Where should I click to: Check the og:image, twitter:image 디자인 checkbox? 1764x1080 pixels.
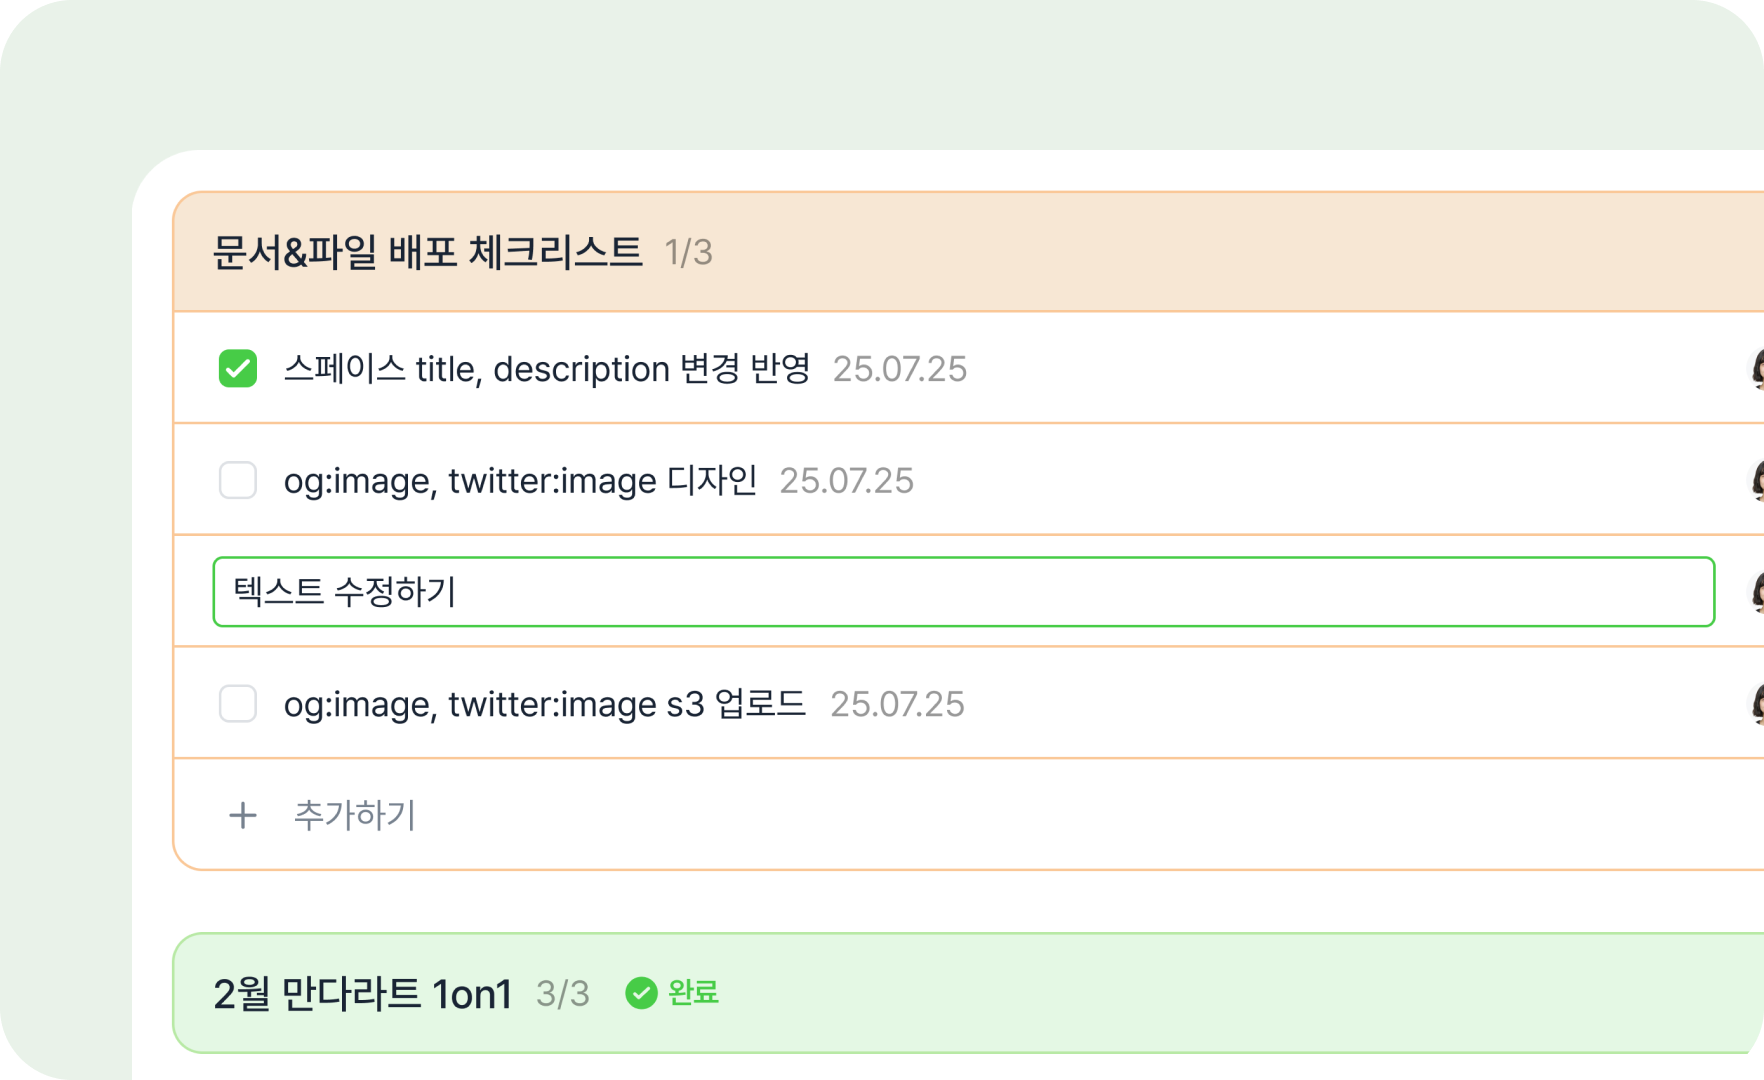[x=238, y=480]
